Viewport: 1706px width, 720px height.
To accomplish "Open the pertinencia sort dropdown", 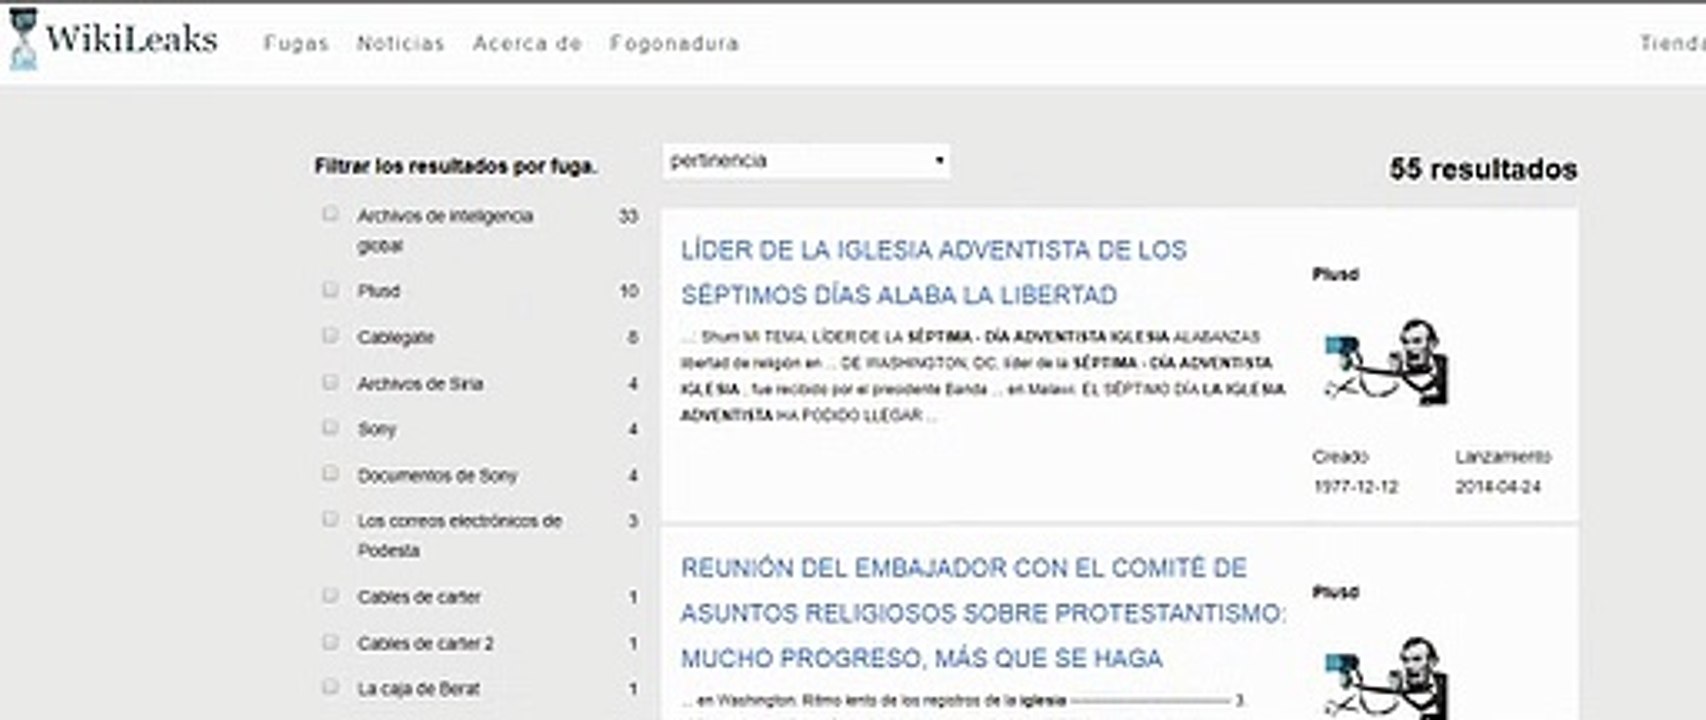I will coord(806,161).
